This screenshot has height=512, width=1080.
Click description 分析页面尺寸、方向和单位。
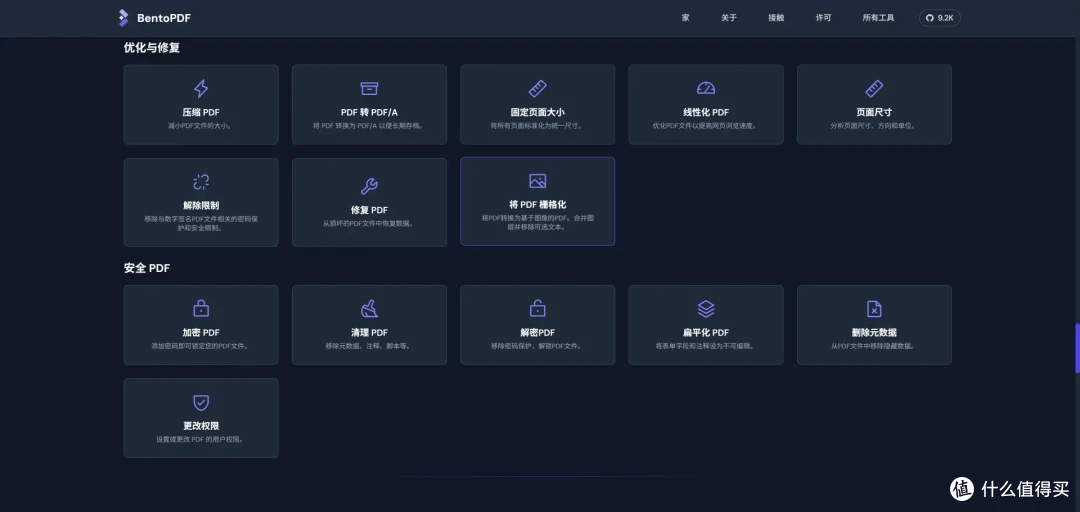(874, 126)
